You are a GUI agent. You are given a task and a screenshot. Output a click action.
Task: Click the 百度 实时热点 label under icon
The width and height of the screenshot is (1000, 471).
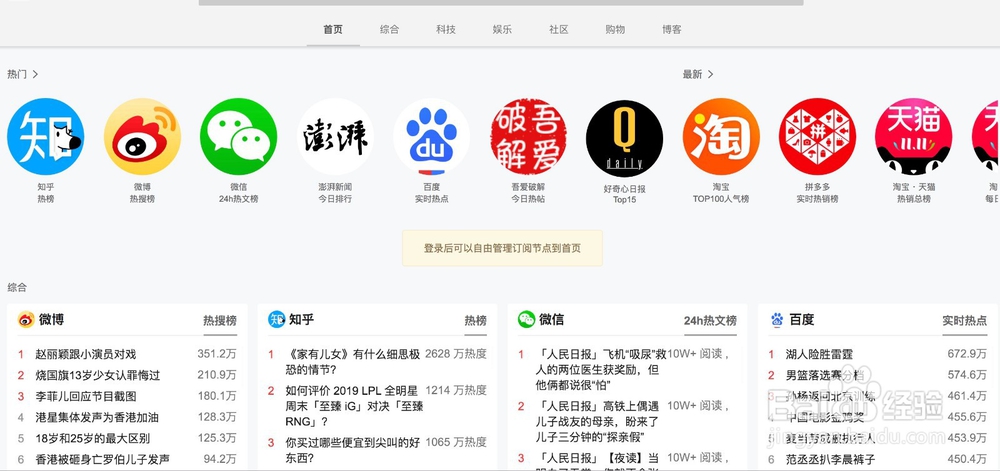tap(432, 192)
